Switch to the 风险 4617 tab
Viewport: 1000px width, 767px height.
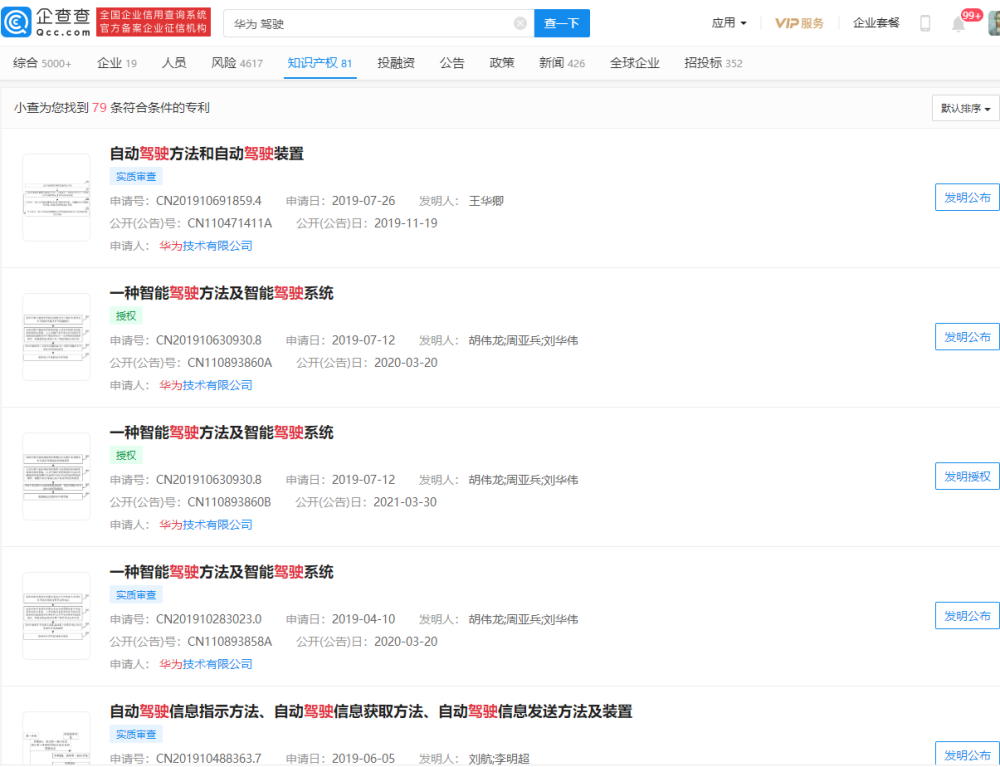click(x=237, y=63)
